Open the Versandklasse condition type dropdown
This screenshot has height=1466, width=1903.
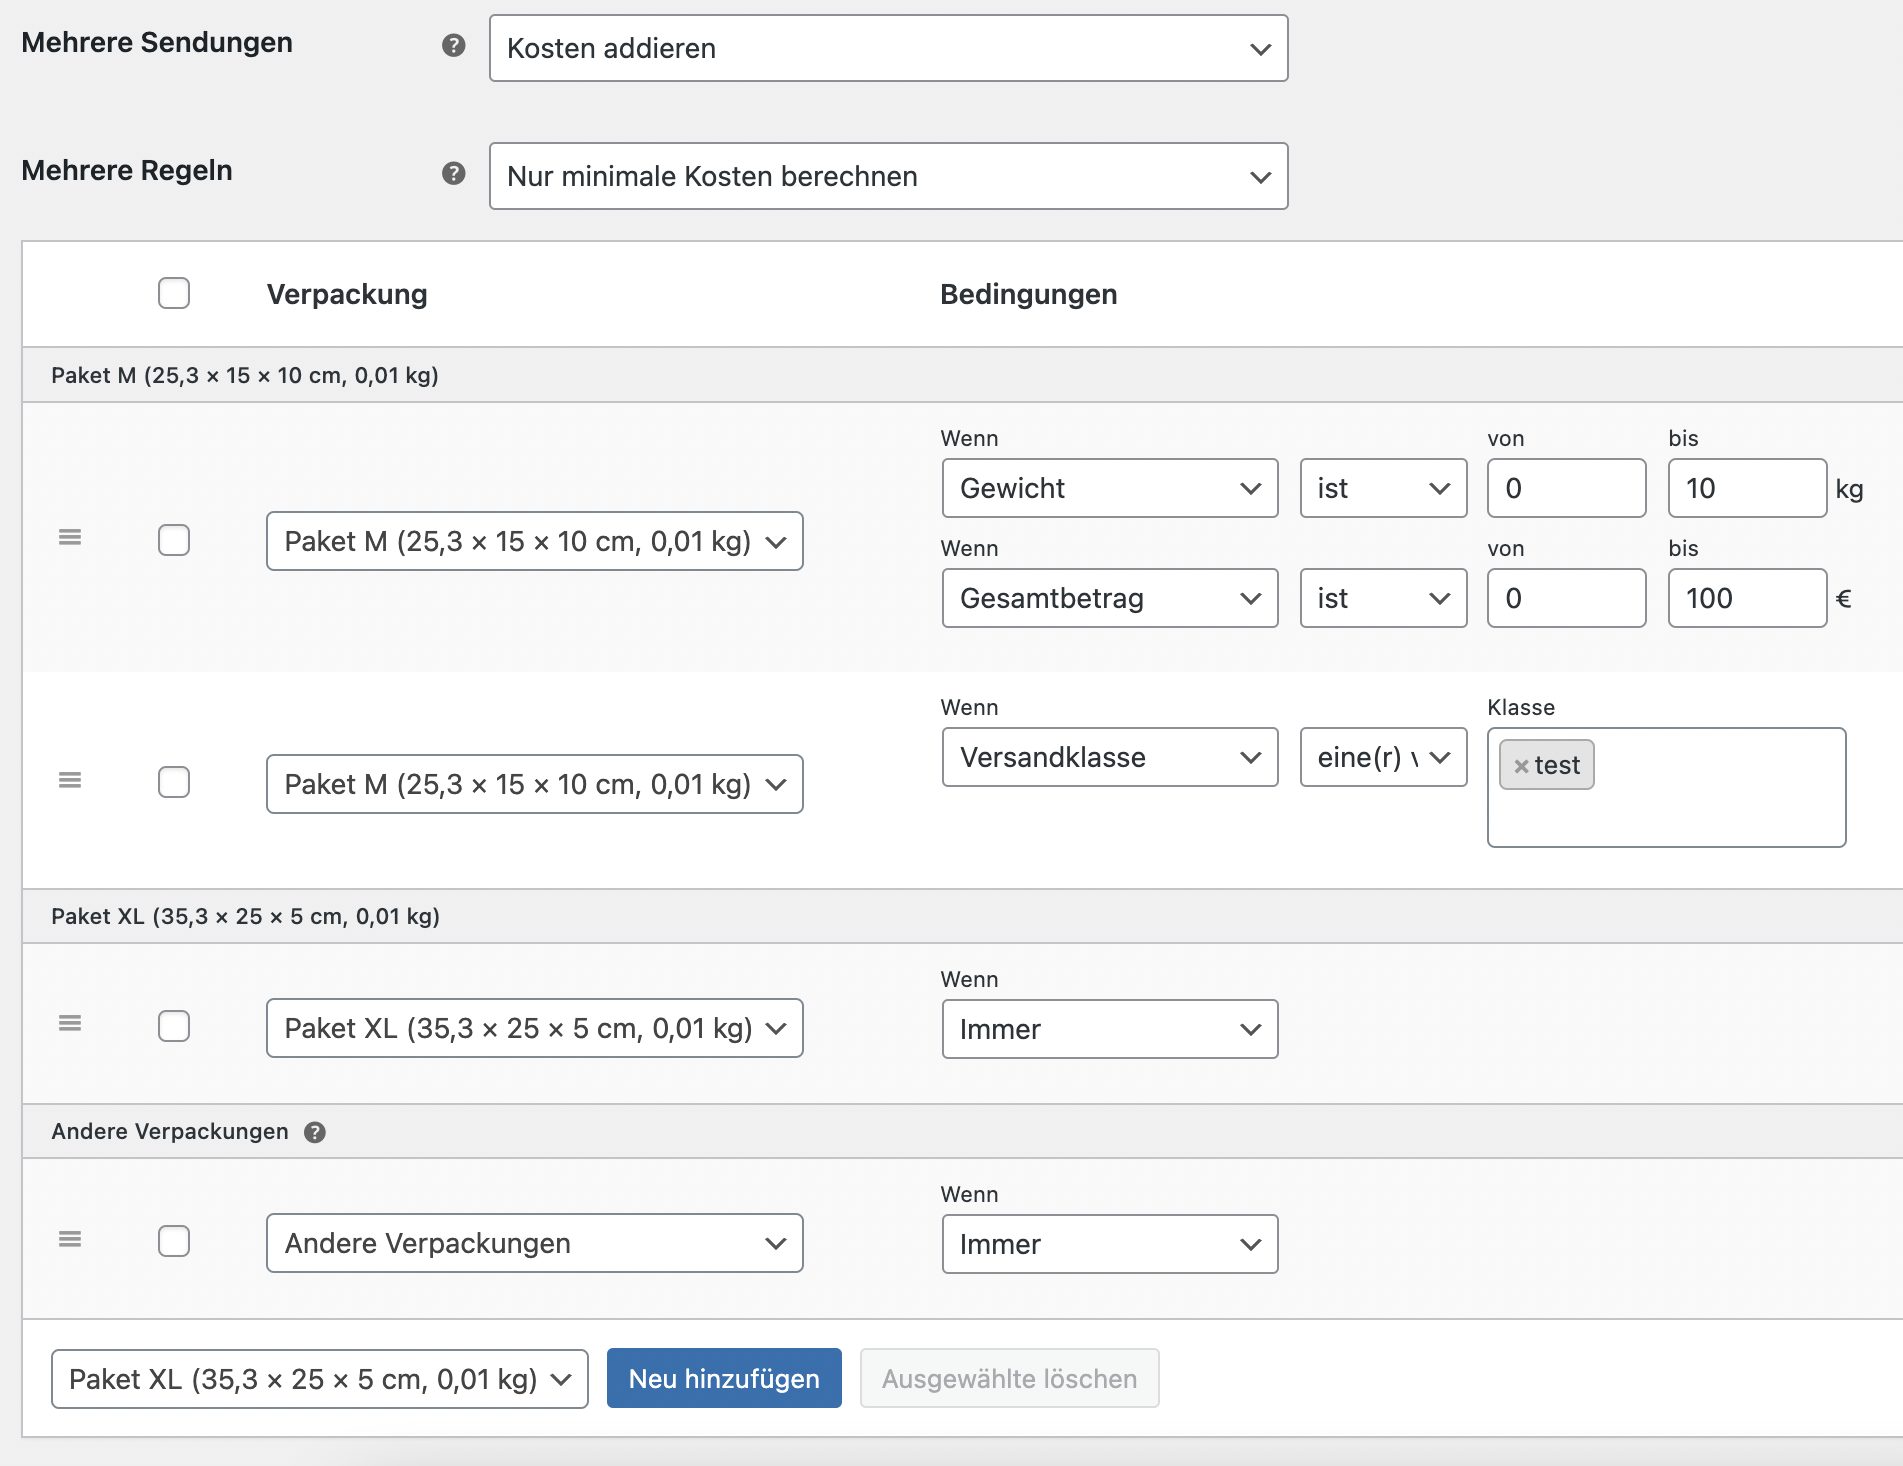pos(1109,757)
